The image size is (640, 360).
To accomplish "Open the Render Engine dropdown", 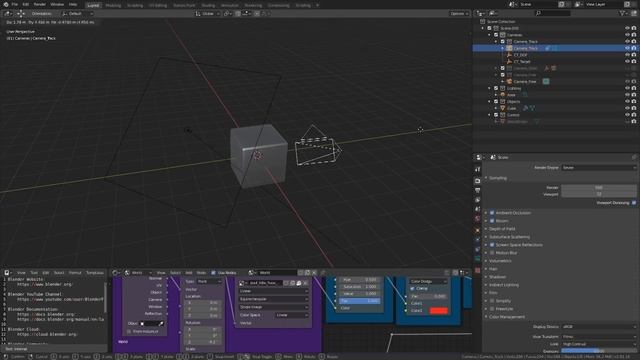I will (x=598, y=168).
